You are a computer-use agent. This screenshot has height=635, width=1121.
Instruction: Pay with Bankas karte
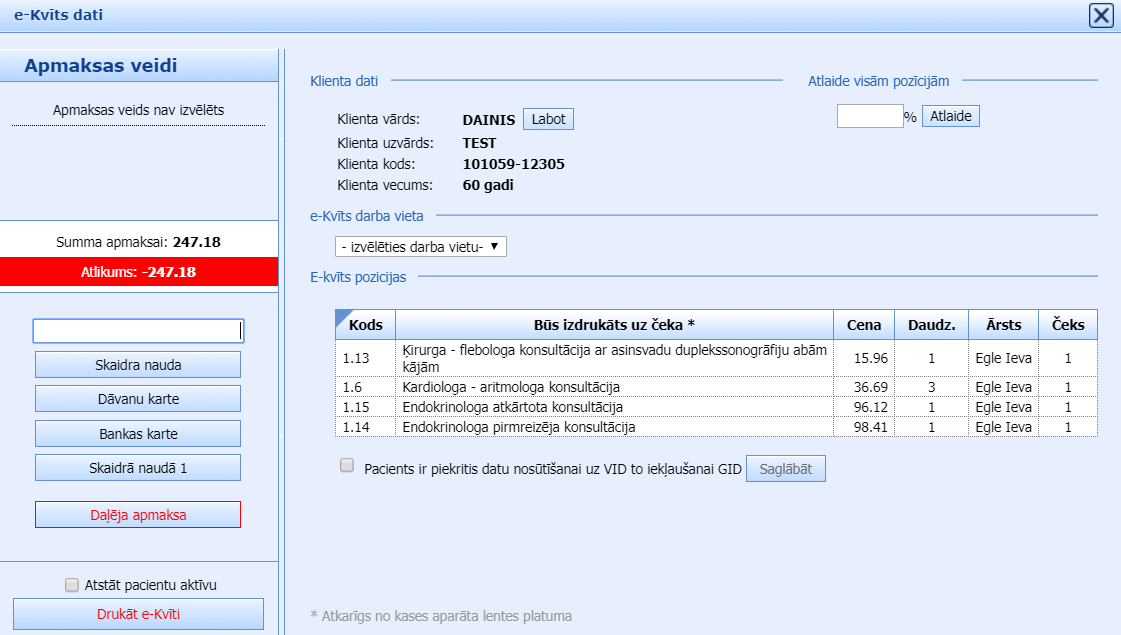coord(138,434)
